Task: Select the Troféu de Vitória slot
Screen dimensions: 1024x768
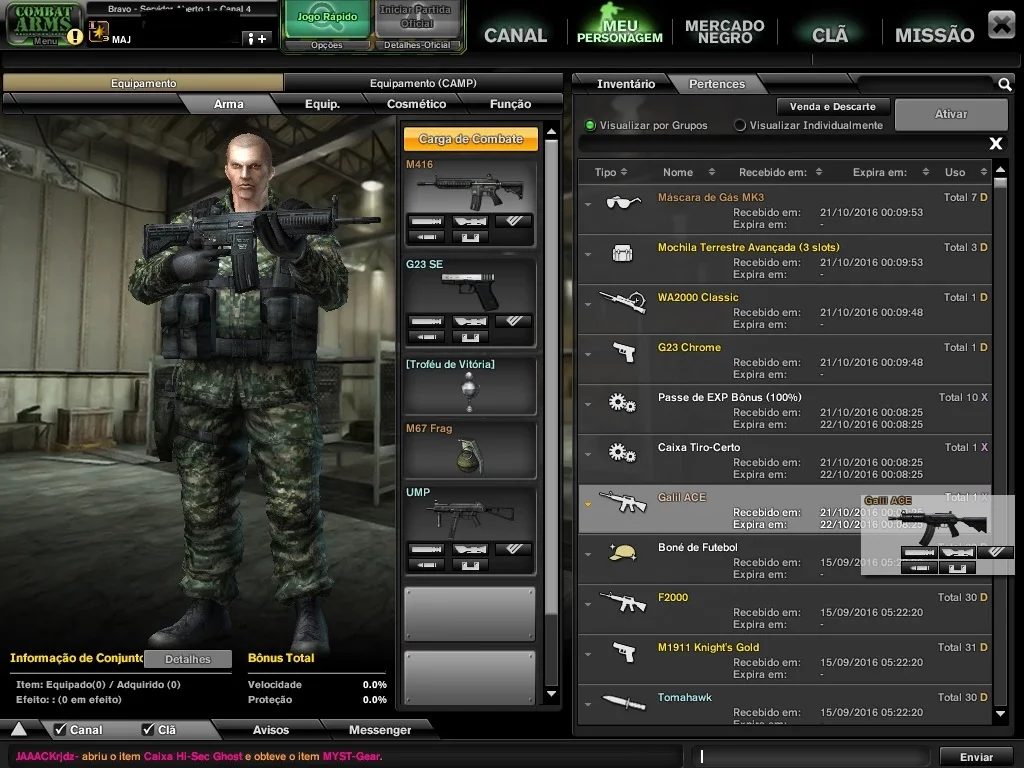Action: click(x=470, y=385)
